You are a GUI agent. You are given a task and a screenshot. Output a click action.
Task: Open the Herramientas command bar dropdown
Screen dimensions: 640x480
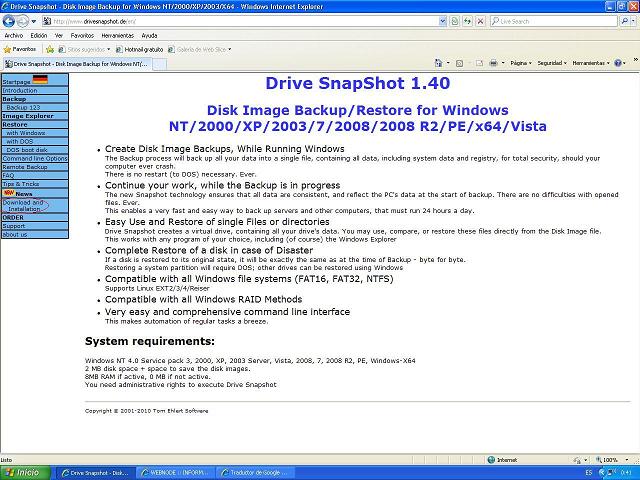tap(591, 63)
